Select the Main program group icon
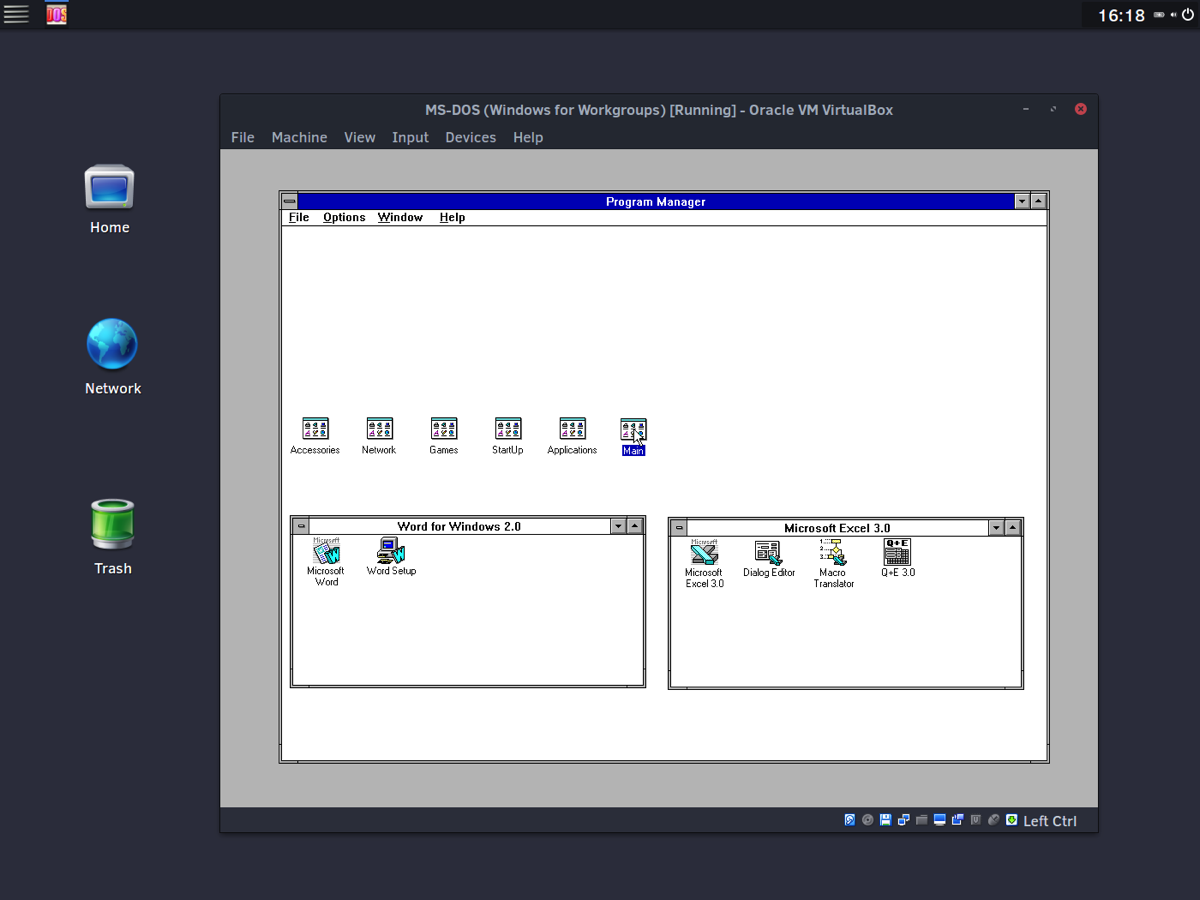The image size is (1200, 900). click(633, 437)
